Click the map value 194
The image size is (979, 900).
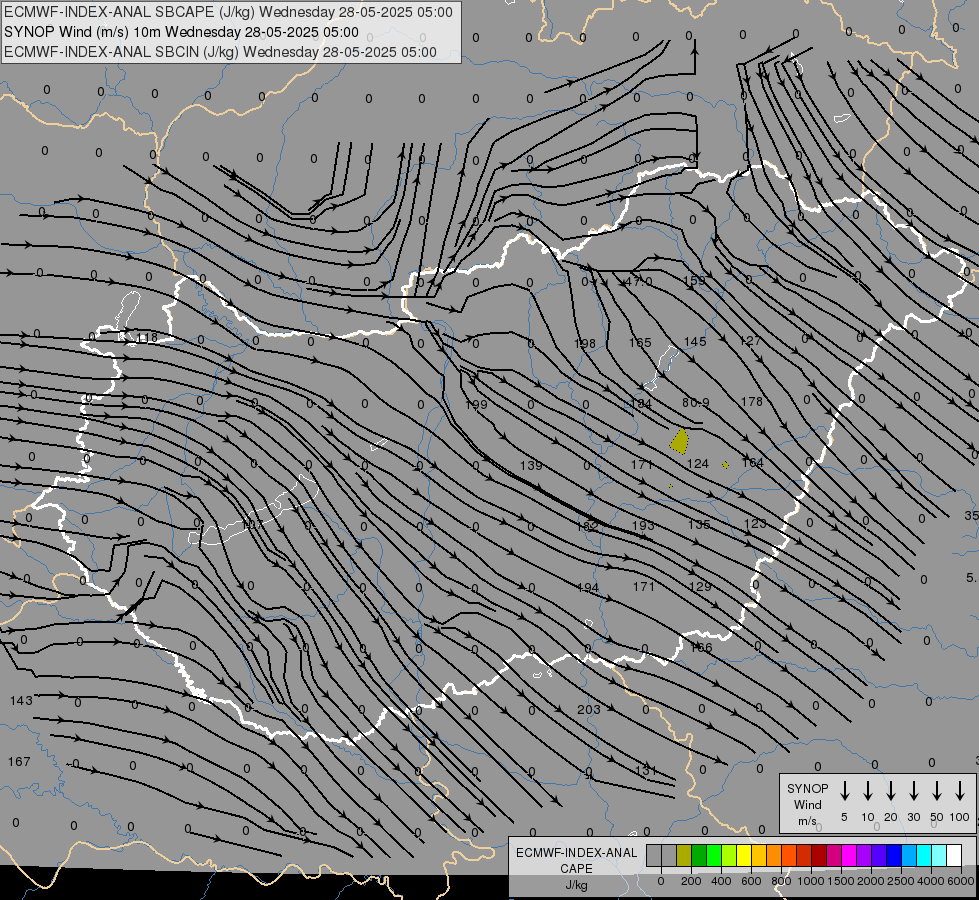(588, 588)
